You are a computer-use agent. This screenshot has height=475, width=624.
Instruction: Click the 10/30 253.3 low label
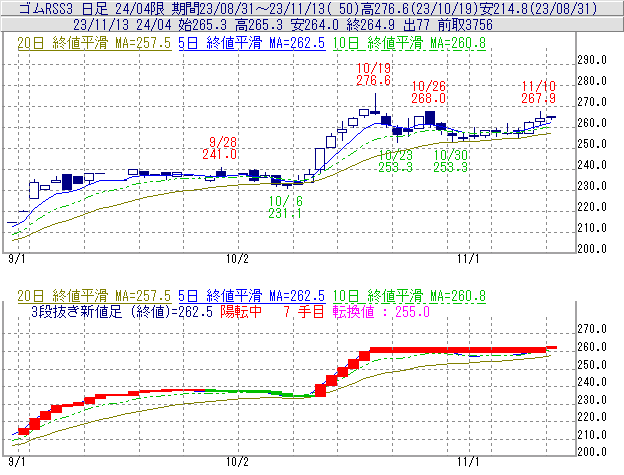450,161
